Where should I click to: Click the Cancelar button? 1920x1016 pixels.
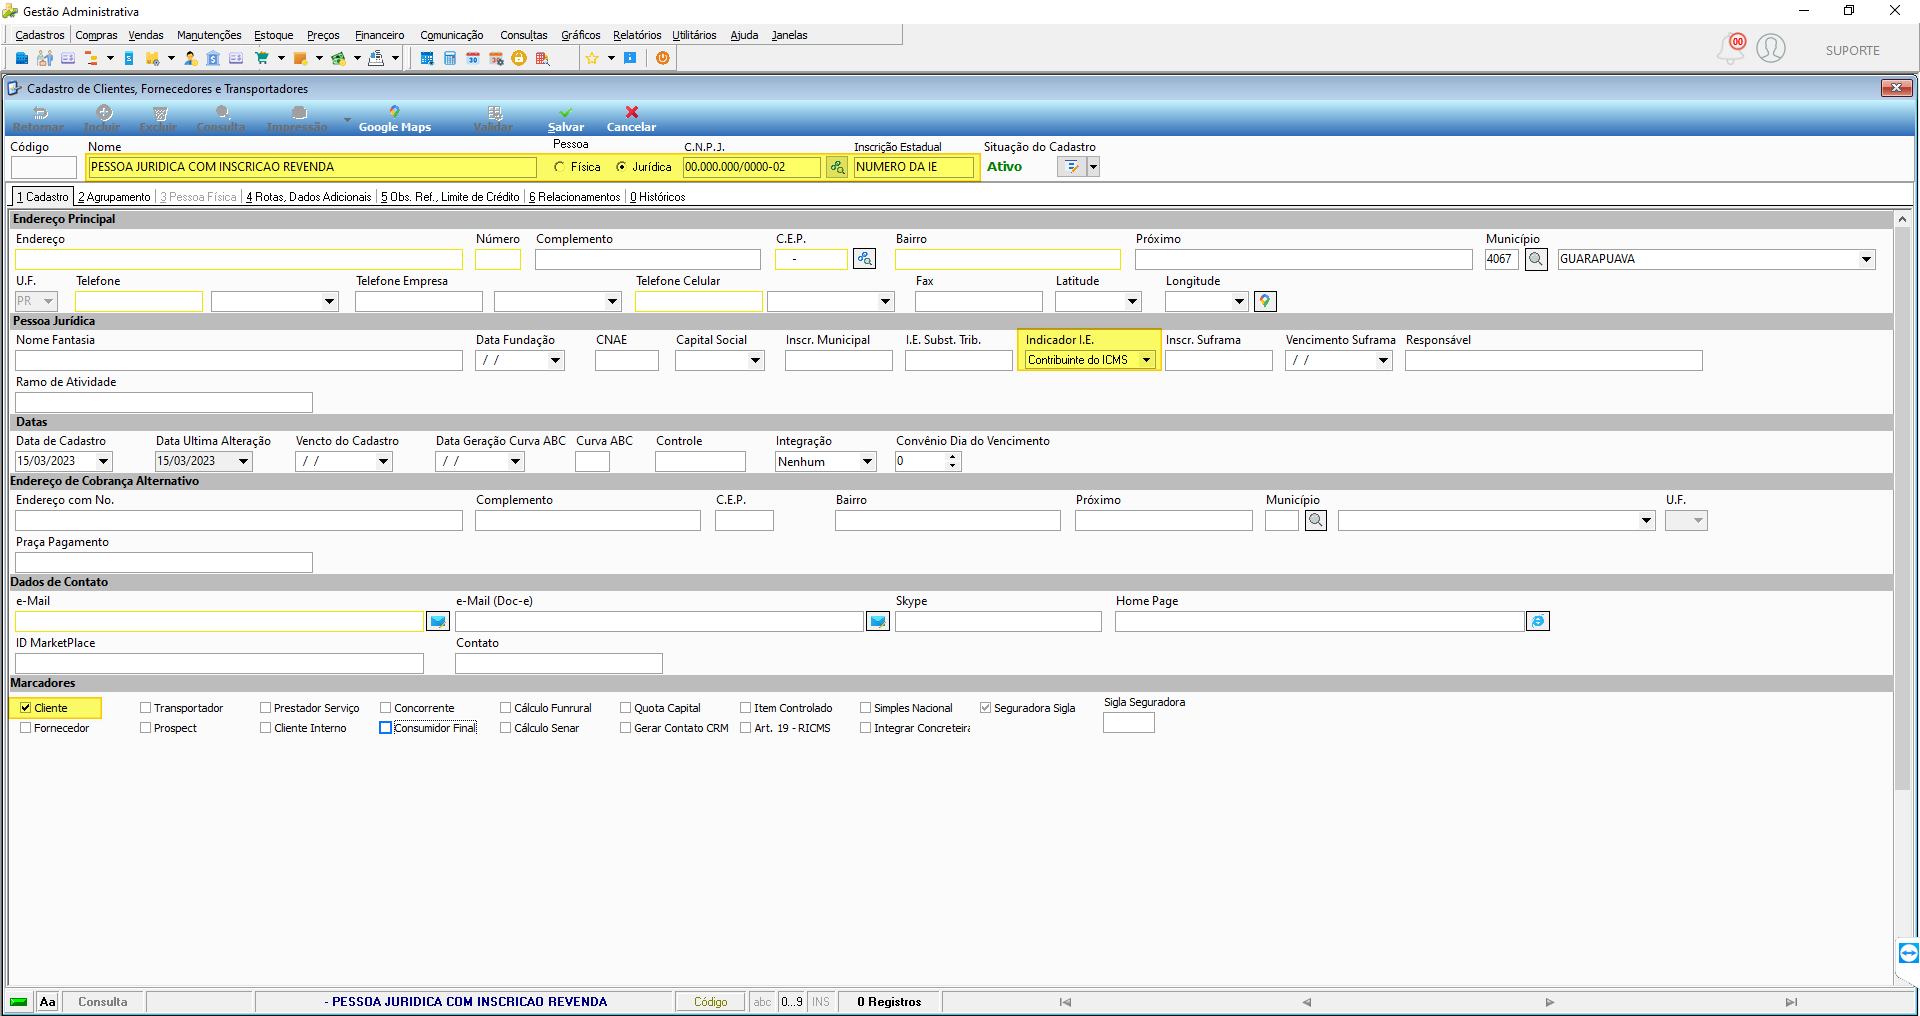(x=631, y=119)
